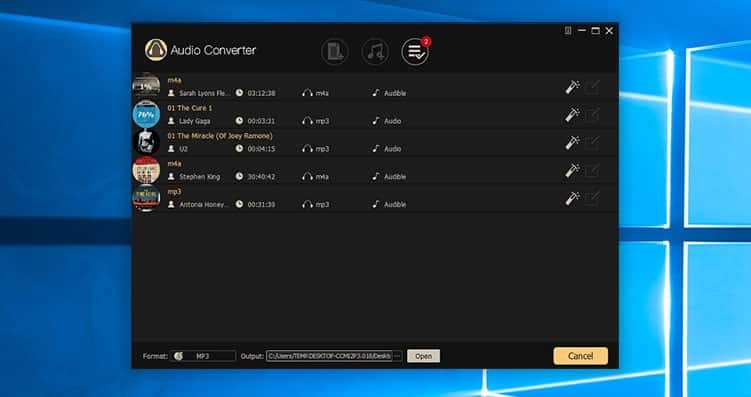Click edit tag icon for 01 The Cure 1
751x397 pixels.
[592, 115]
